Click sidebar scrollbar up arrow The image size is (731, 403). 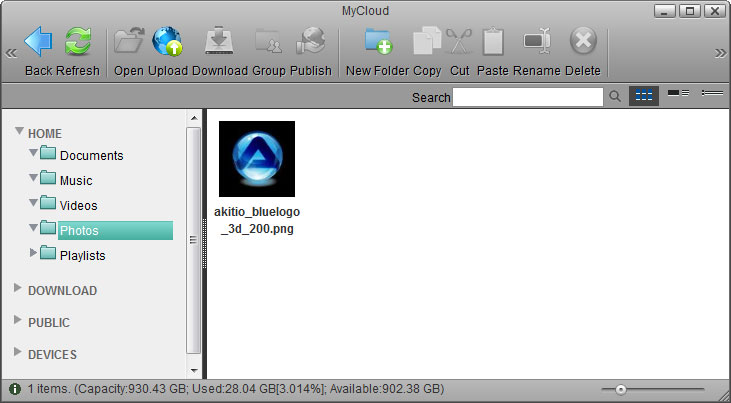click(194, 118)
